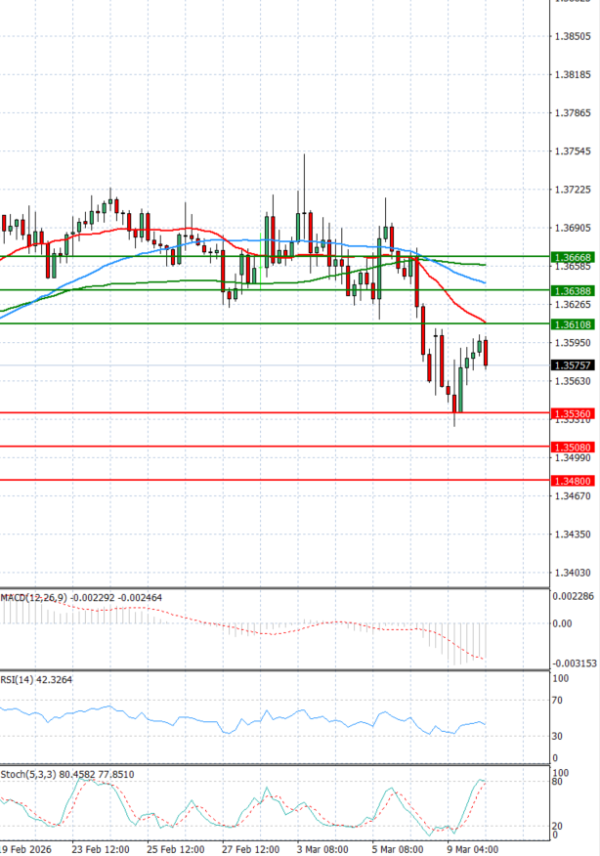Click the red 1.35360 support price label

pos(573,412)
